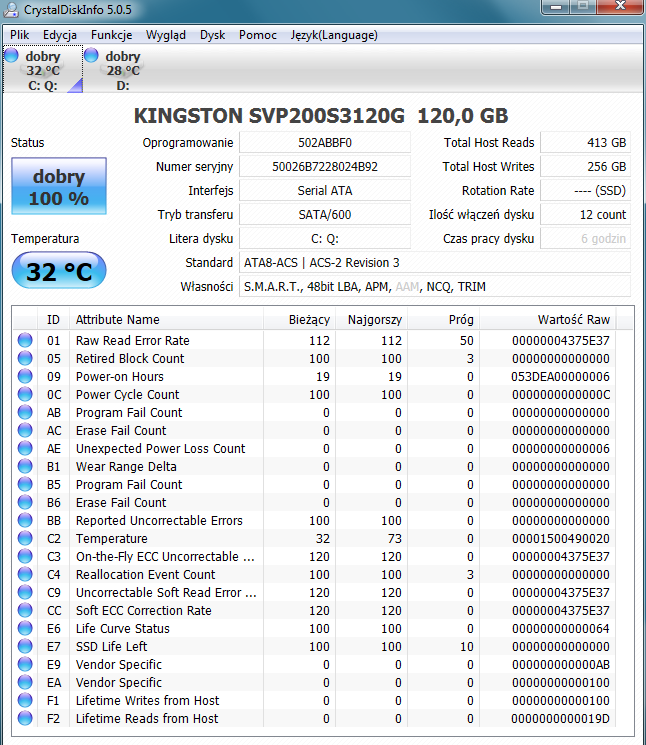Select the D: disk tab
The height and width of the screenshot is (745, 646).
(x=123, y=70)
